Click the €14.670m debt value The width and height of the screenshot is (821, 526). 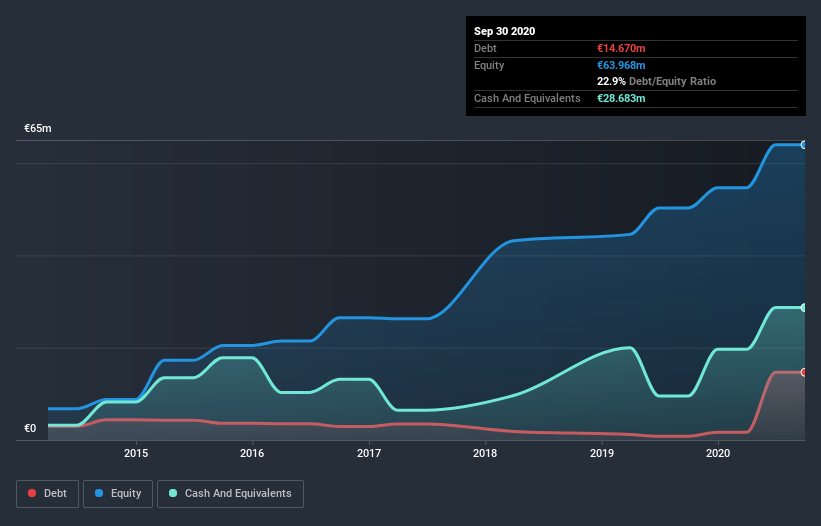tap(622, 49)
